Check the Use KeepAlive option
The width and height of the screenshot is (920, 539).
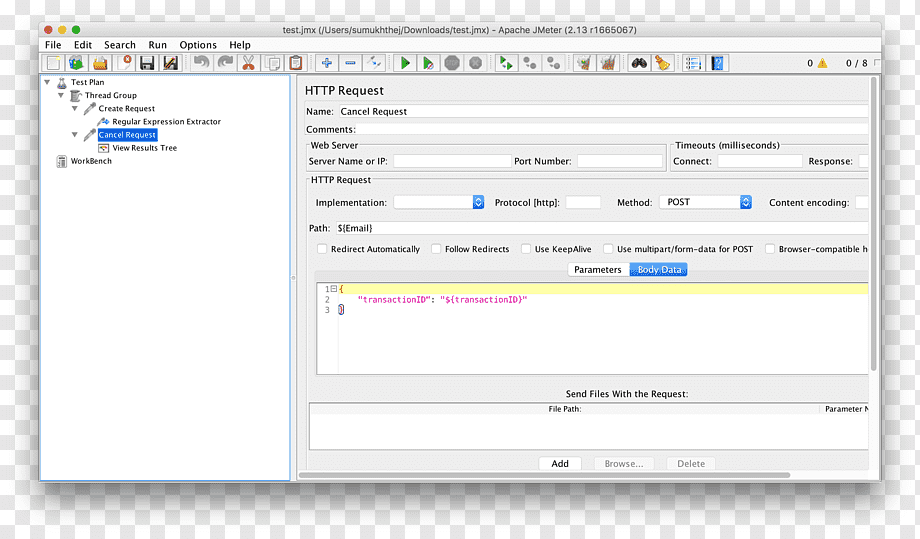526,249
